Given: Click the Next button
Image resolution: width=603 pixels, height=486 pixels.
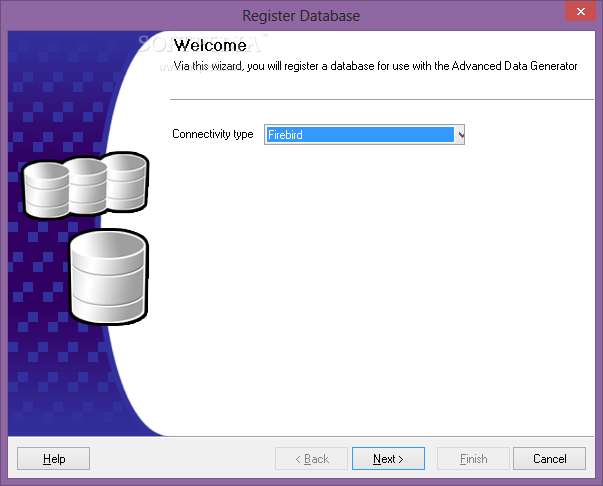Looking at the screenshot, I should coord(388,459).
